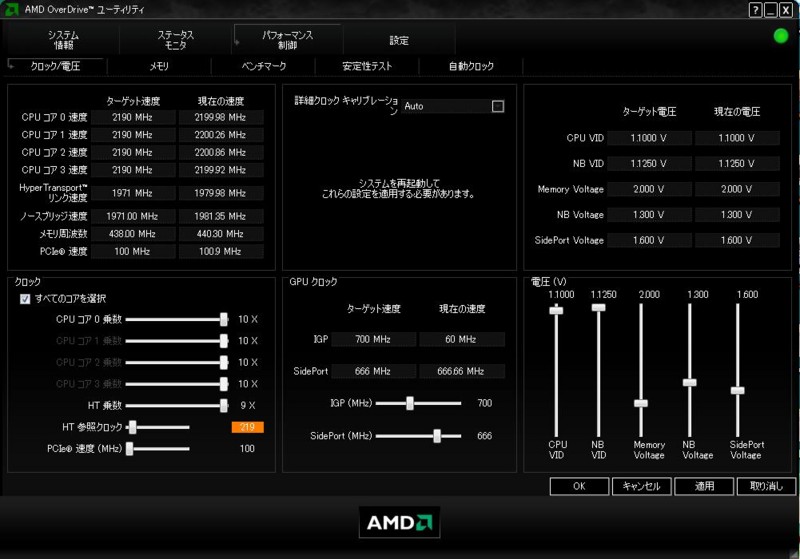
Task: Click the NB VID vertical slider handle
Action: click(x=598, y=308)
